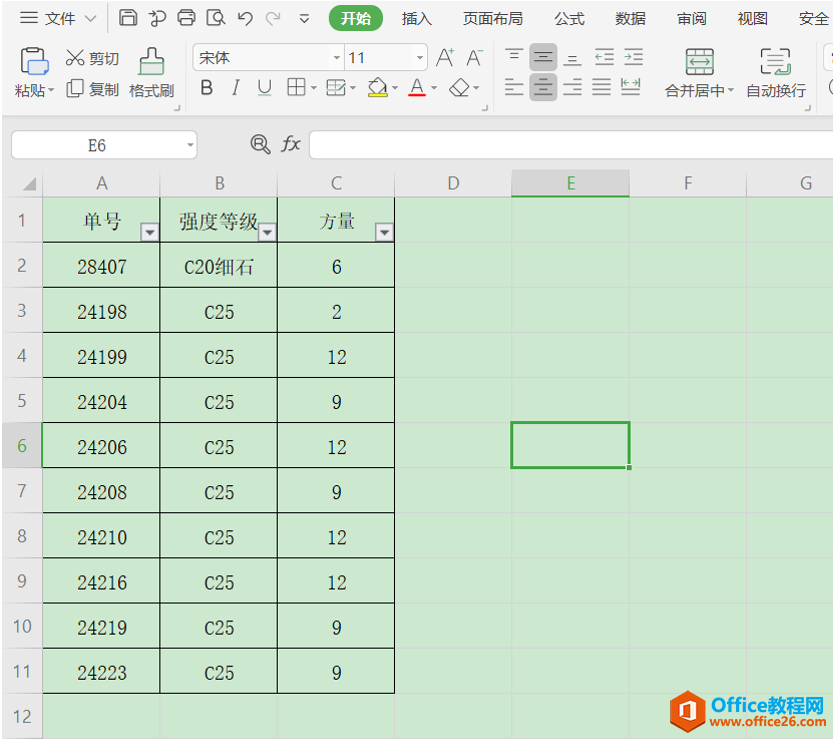Click the Paste clipboard icon
The width and height of the screenshot is (833, 739).
35,62
